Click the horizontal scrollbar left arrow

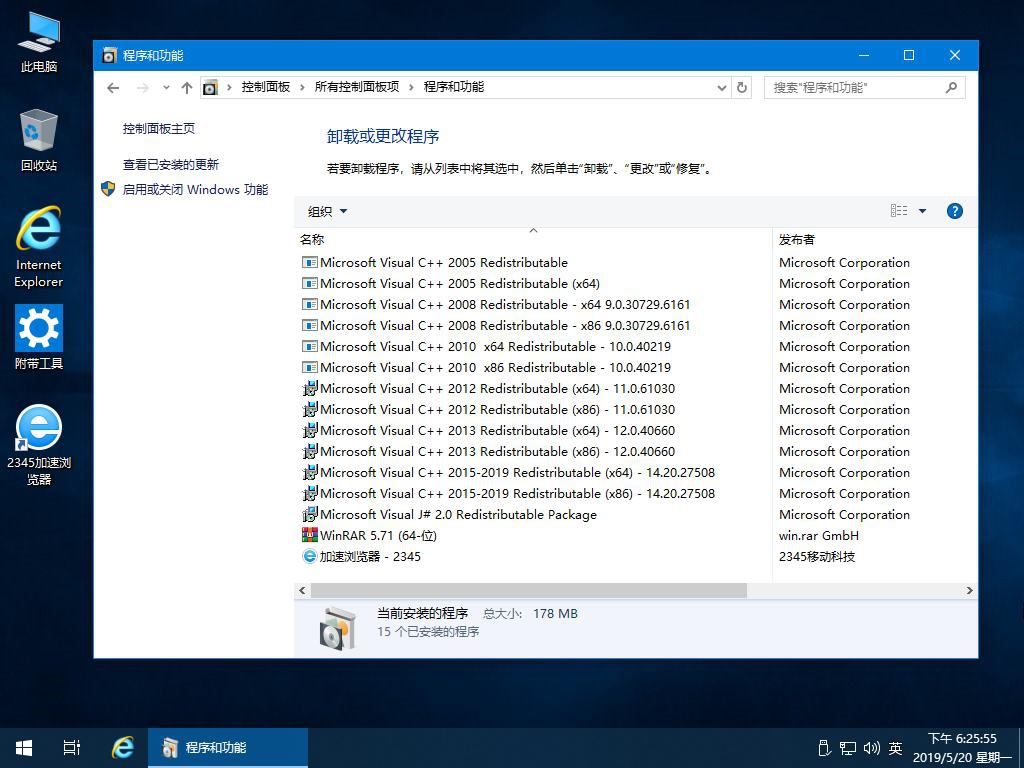click(302, 590)
